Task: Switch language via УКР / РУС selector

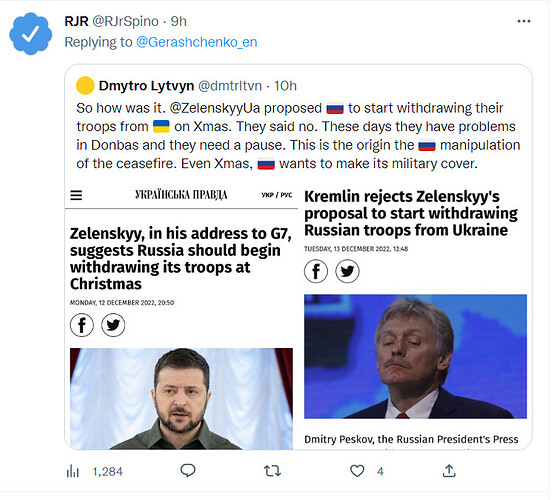Action: [277, 195]
